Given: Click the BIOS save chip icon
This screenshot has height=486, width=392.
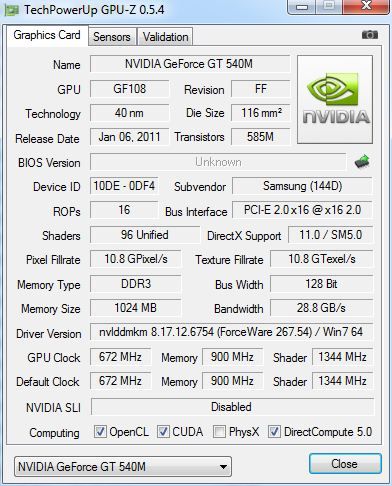Looking at the screenshot, I should tap(362, 162).
